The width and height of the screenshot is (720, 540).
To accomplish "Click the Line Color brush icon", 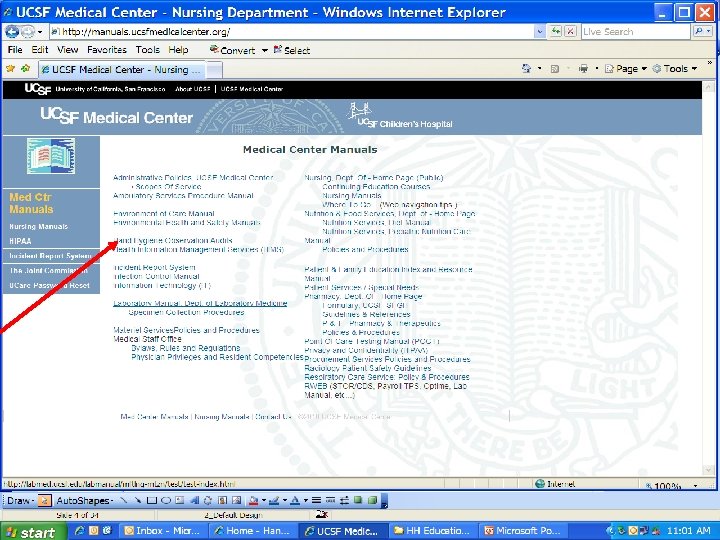I will pyautogui.click(x=274, y=500).
